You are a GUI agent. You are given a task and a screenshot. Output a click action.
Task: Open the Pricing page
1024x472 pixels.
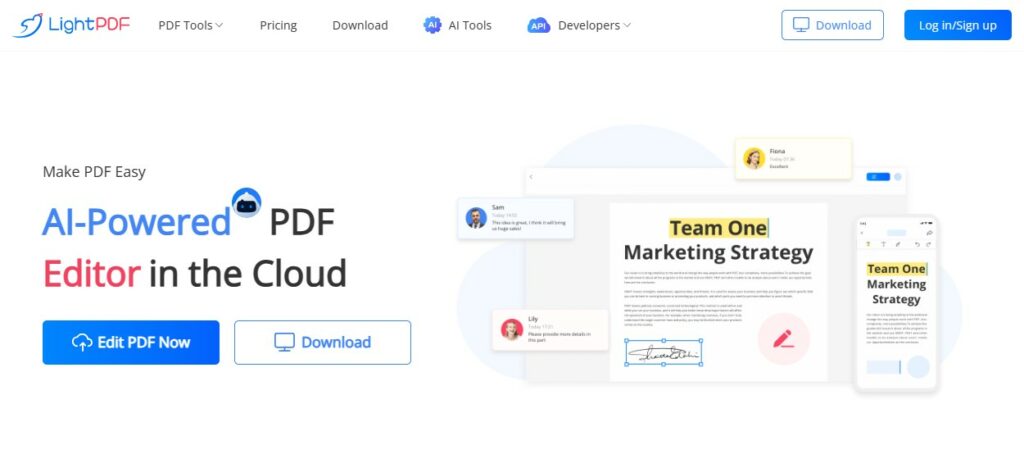[278, 25]
